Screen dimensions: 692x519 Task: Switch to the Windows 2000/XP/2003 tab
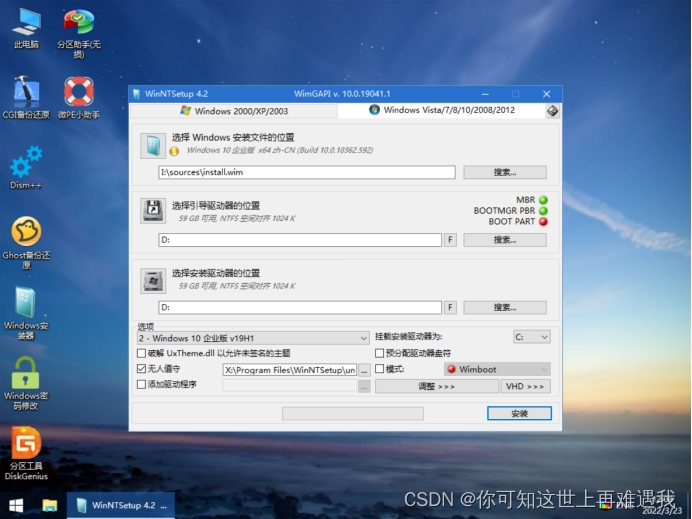point(234,111)
